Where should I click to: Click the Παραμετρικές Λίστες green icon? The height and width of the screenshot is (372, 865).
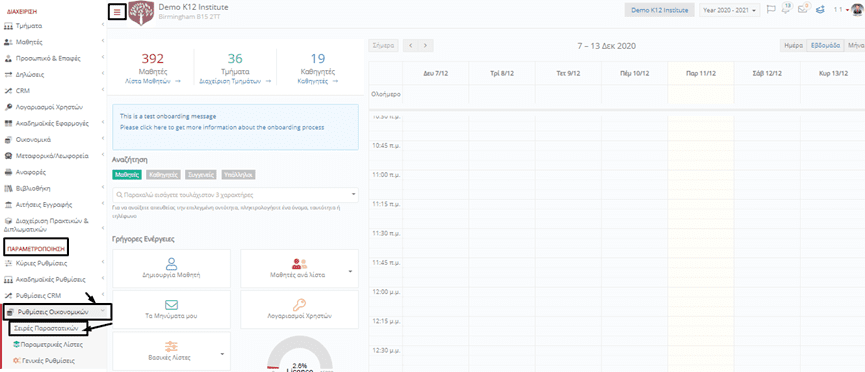(x=16, y=344)
